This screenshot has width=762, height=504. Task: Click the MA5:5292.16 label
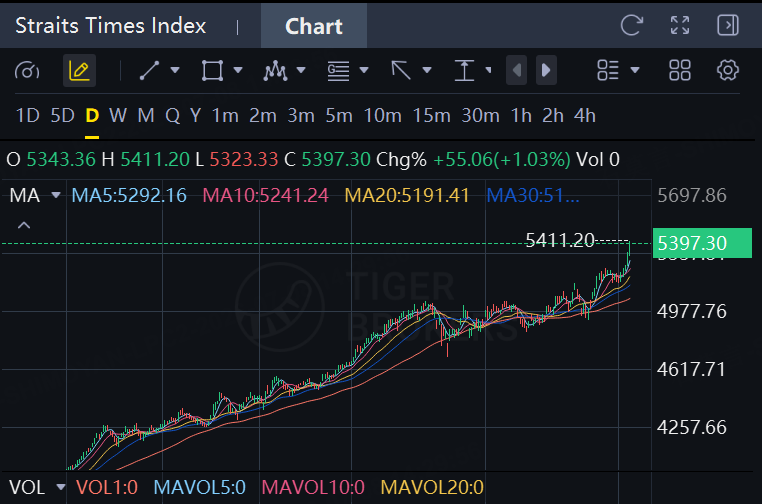point(129,195)
